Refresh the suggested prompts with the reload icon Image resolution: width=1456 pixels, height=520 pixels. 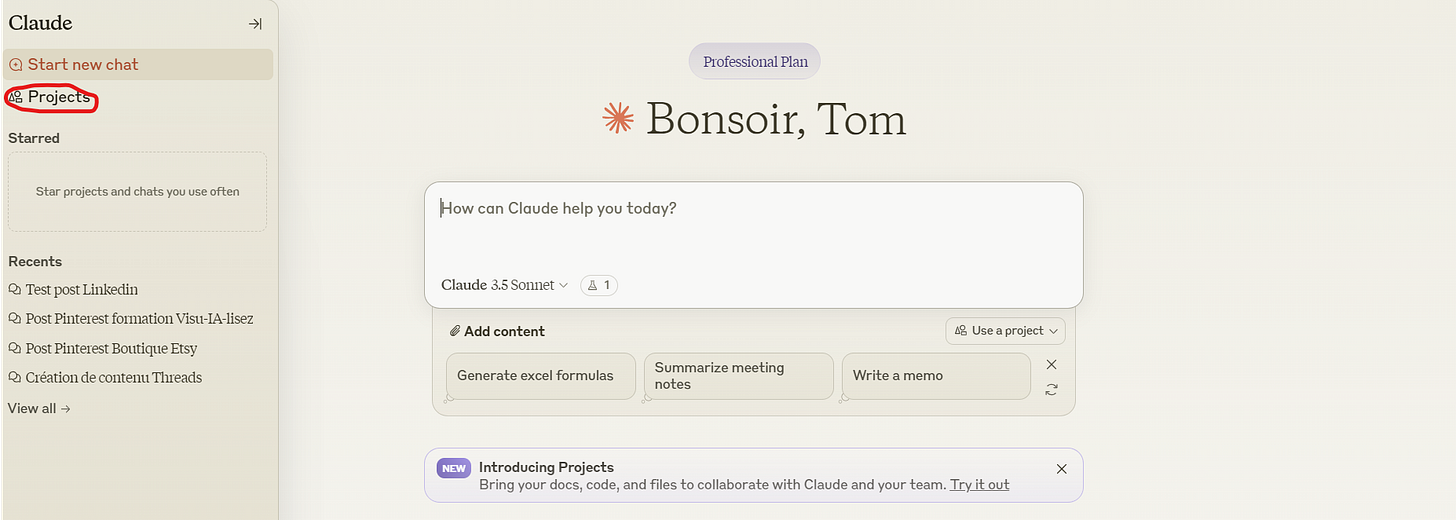click(x=1051, y=390)
